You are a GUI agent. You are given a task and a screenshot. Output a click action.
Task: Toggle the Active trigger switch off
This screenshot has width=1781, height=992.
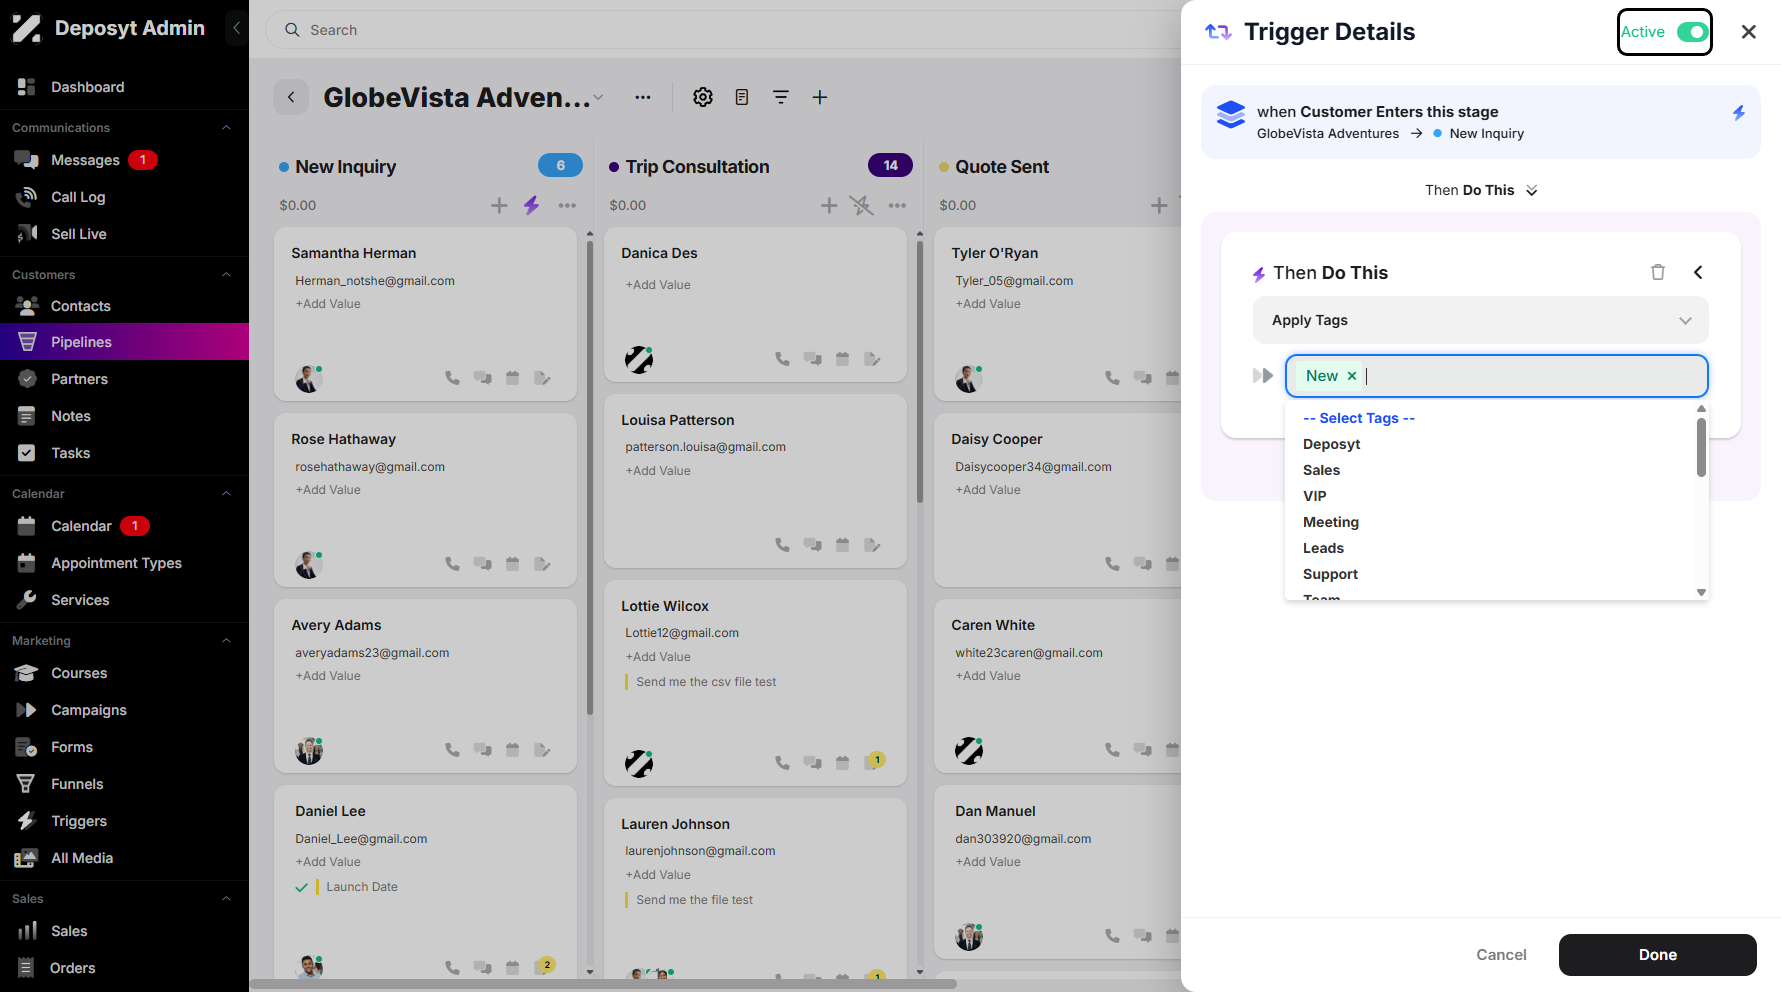click(1692, 32)
